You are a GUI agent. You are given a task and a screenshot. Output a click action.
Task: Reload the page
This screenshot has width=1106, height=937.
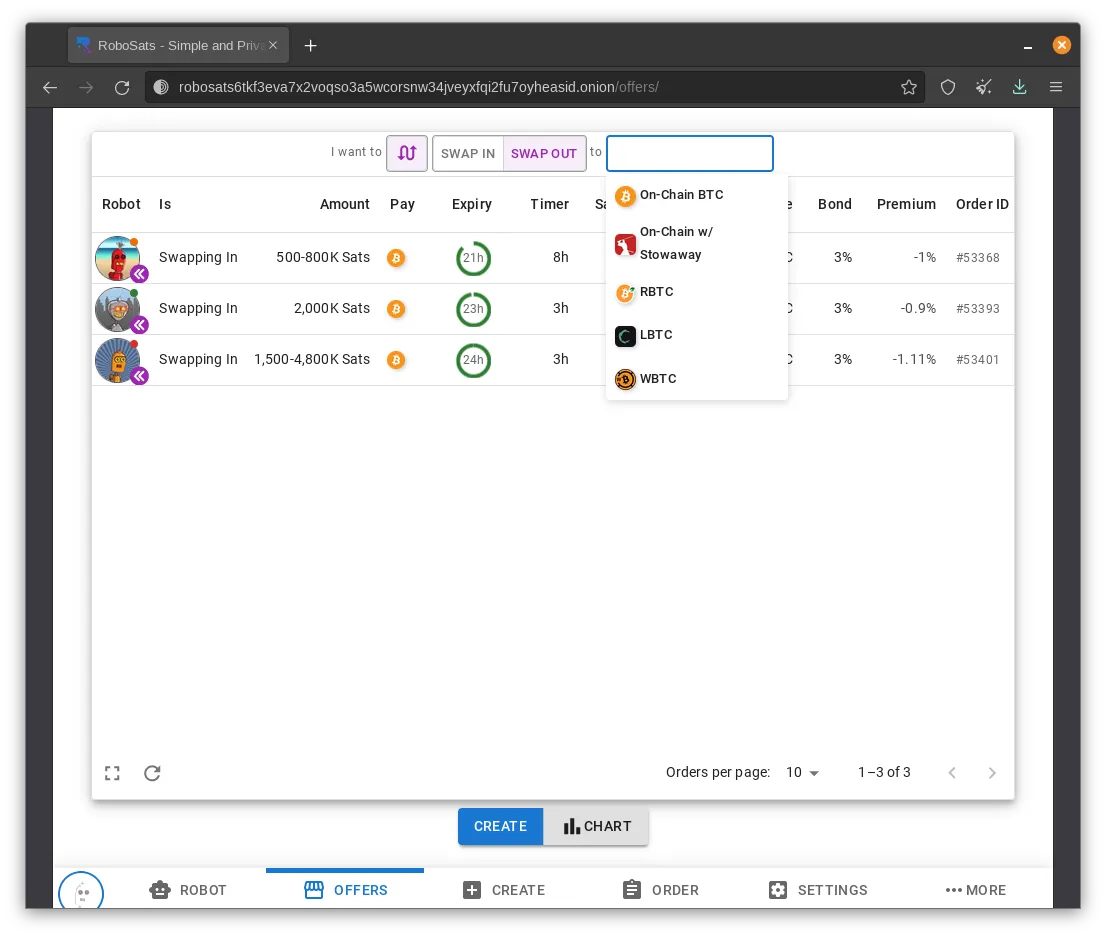(x=122, y=87)
